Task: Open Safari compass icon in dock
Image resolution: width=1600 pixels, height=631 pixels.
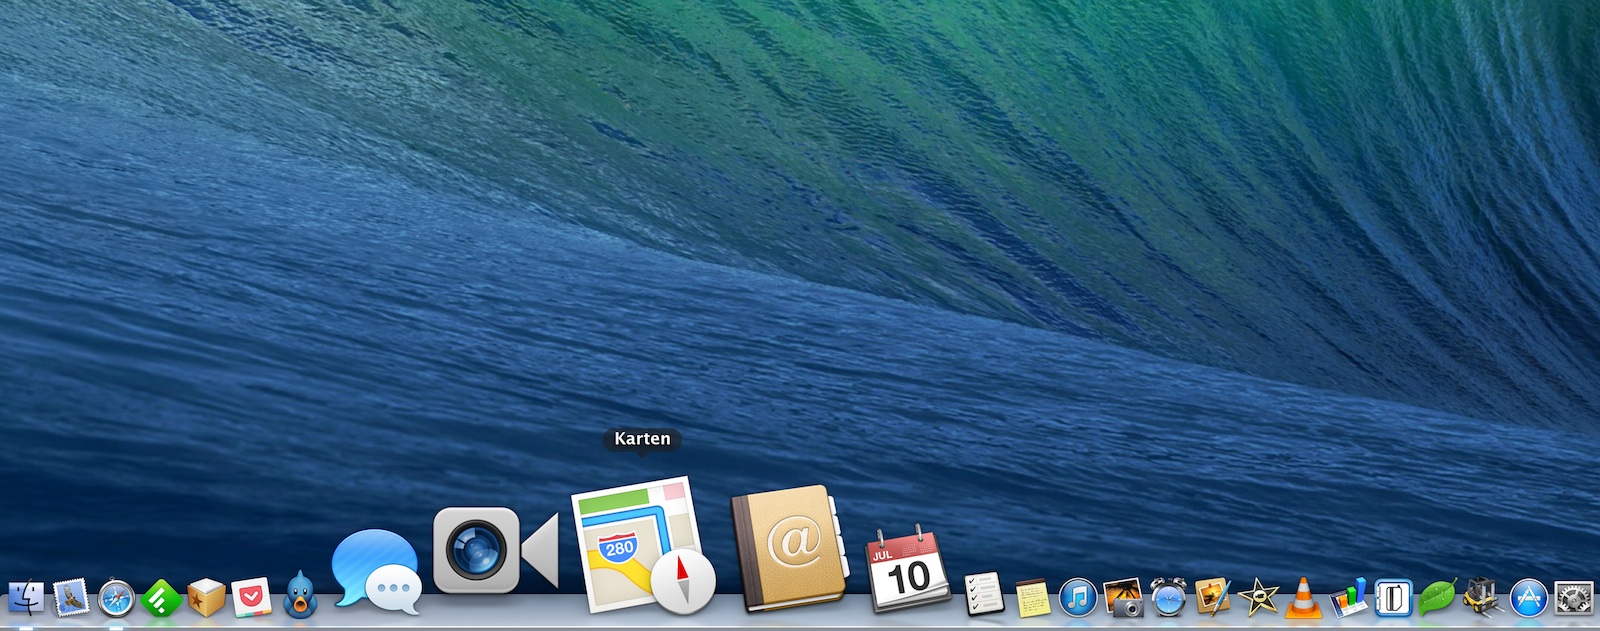Action: coord(116,598)
